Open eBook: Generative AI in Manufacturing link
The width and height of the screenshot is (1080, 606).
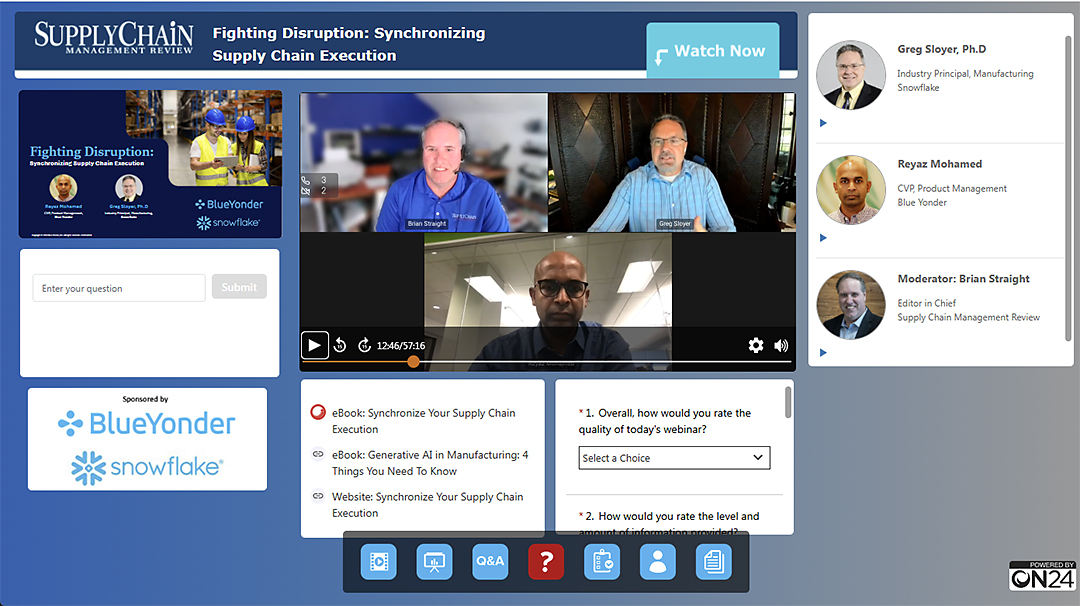click(430, 463)
